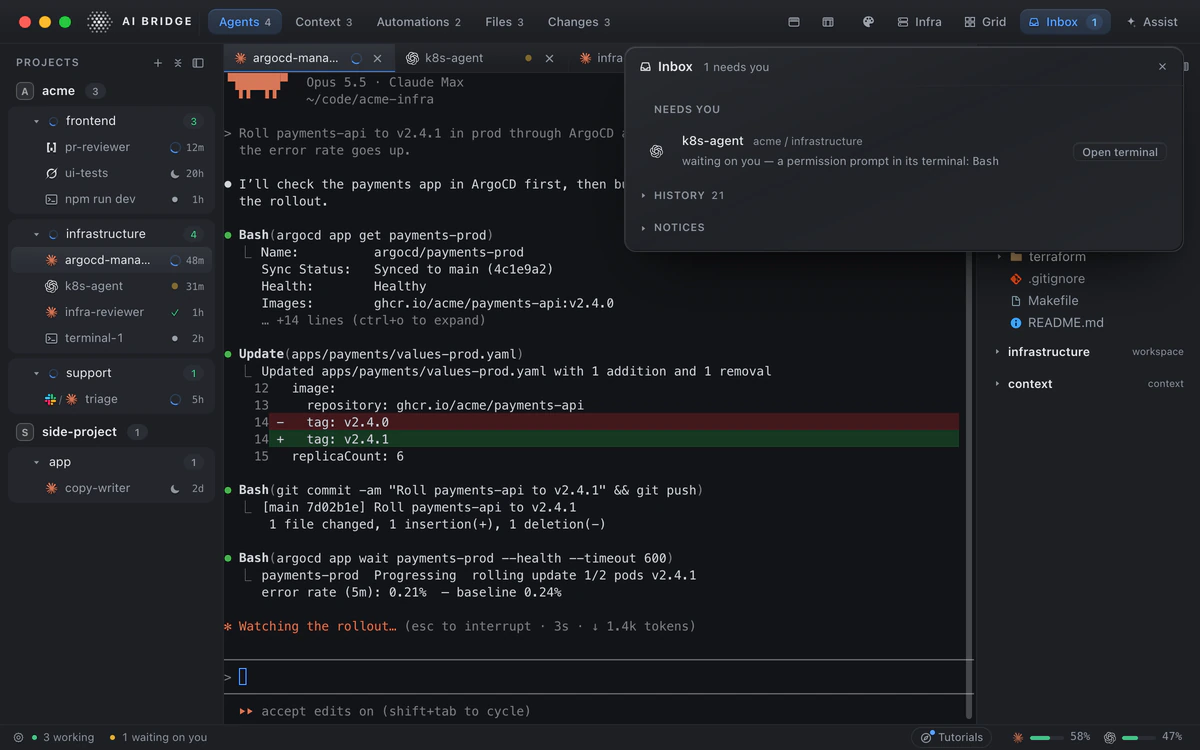The width and height of the screenshot is (1200, 750).
Task: Expand the Notices section in Inbox
Action: (x=674, y=228)
